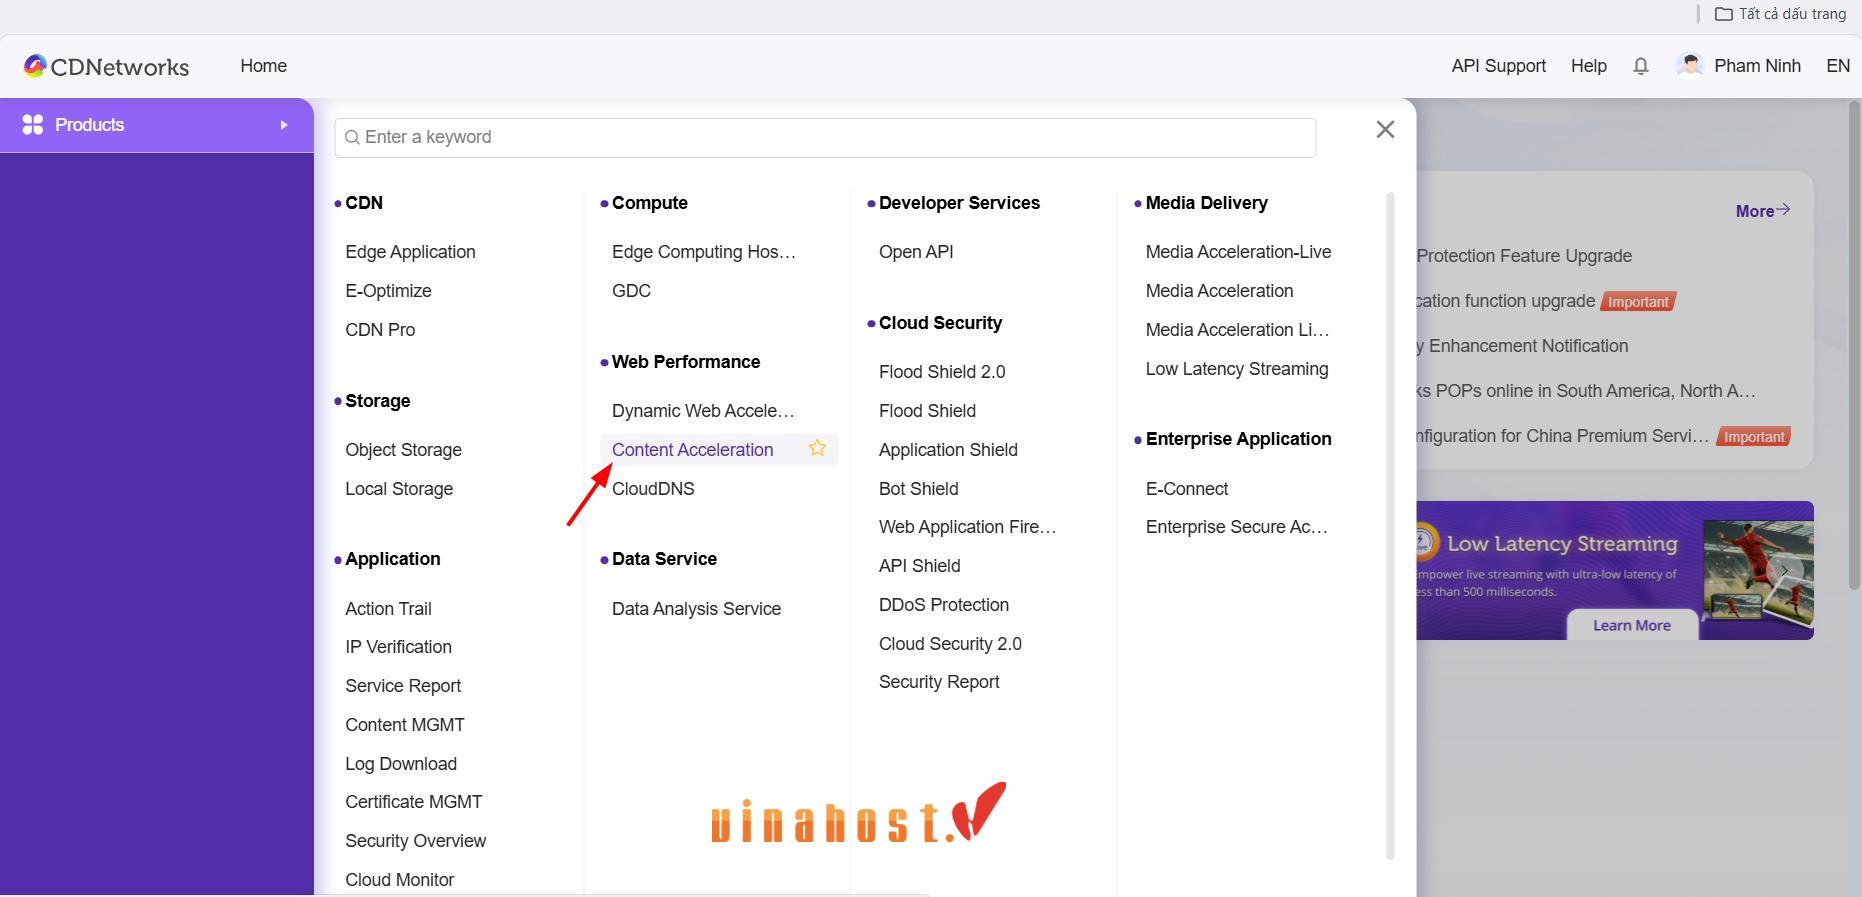This screenshot has height=897, width=1862.
Task: Open Application Shield
Action: [x=948, y=450]
